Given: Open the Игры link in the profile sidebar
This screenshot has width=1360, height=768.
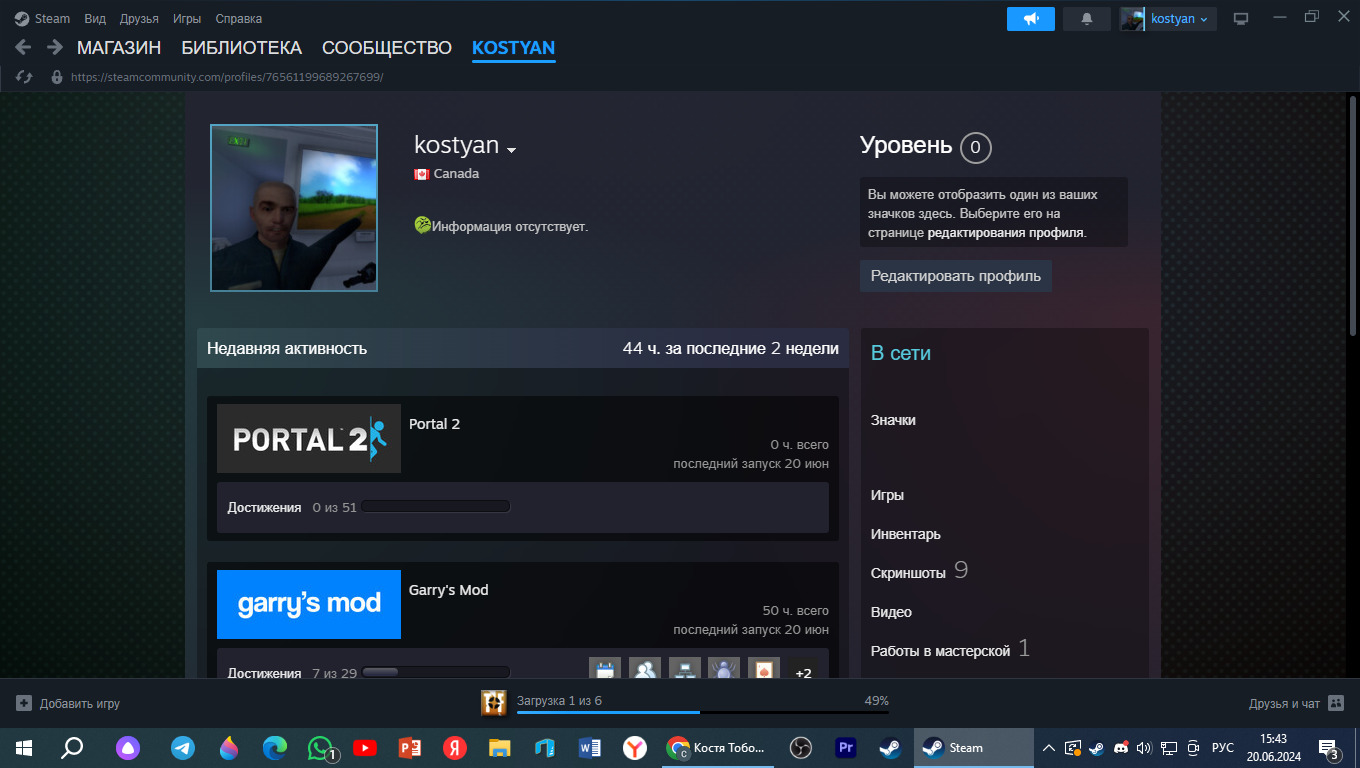Looking at the screenshot, I should (887, 495).
